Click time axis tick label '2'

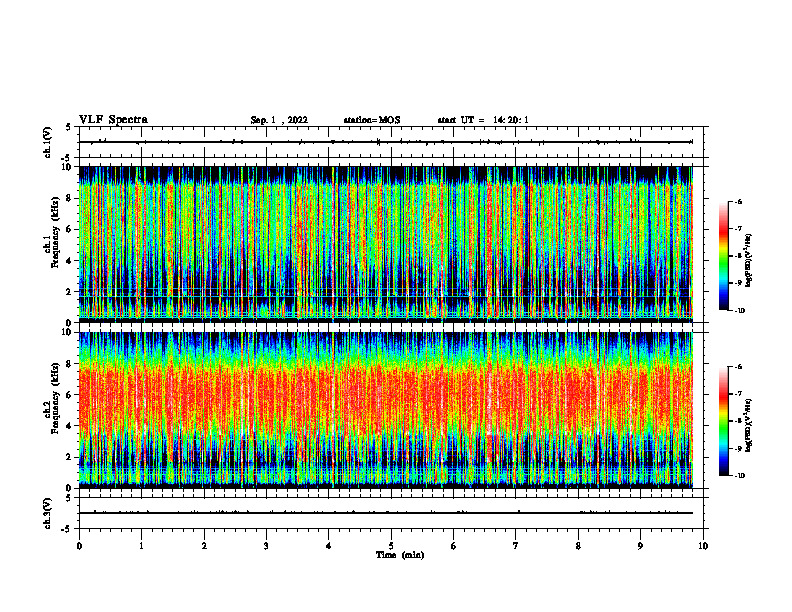pos(204,546)
